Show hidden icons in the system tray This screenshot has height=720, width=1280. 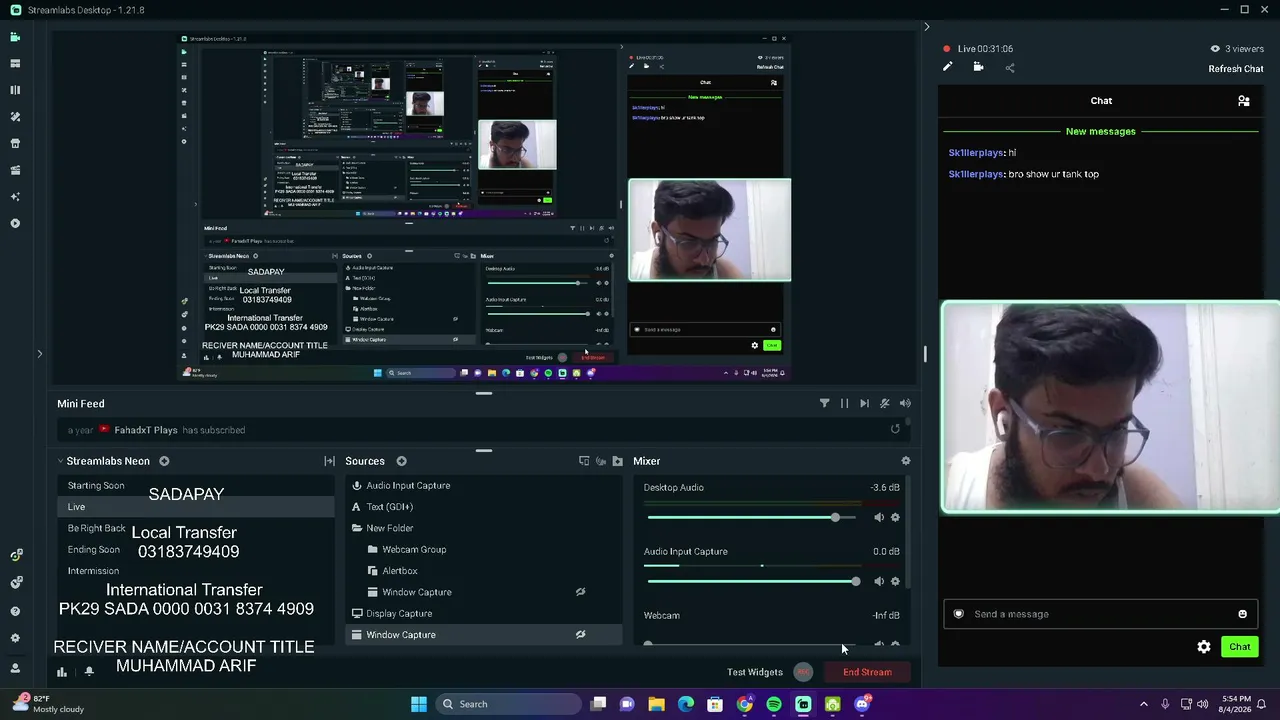(x=1144, y=704)
